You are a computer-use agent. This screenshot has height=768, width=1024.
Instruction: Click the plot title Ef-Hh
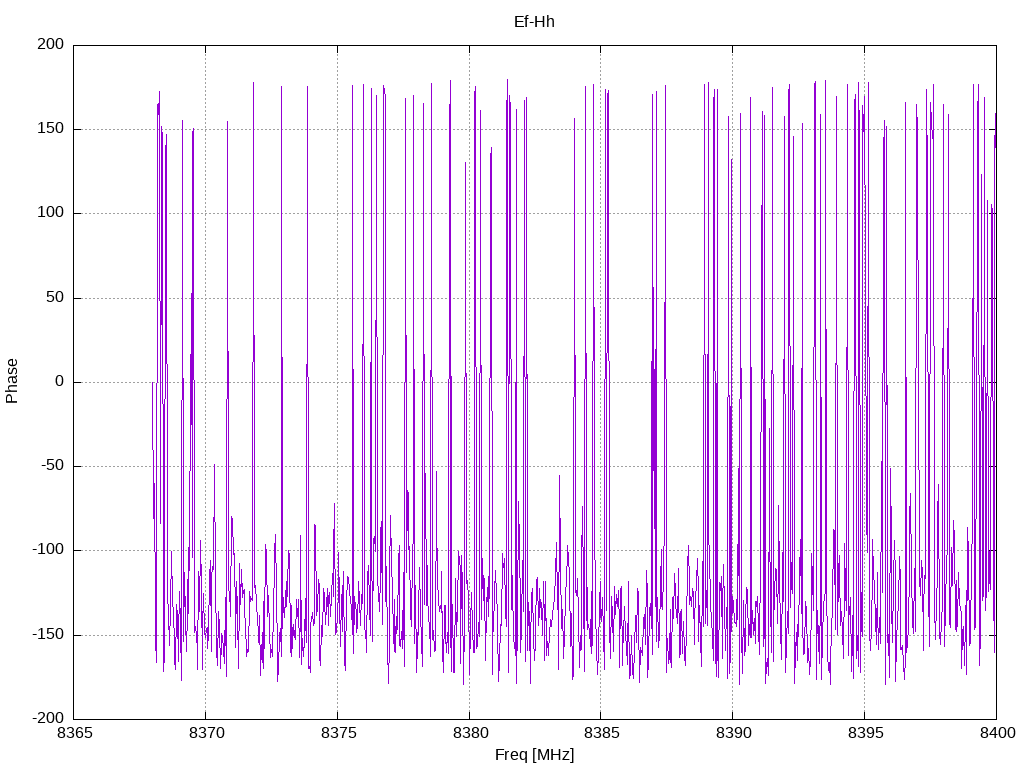pos(534,22)
